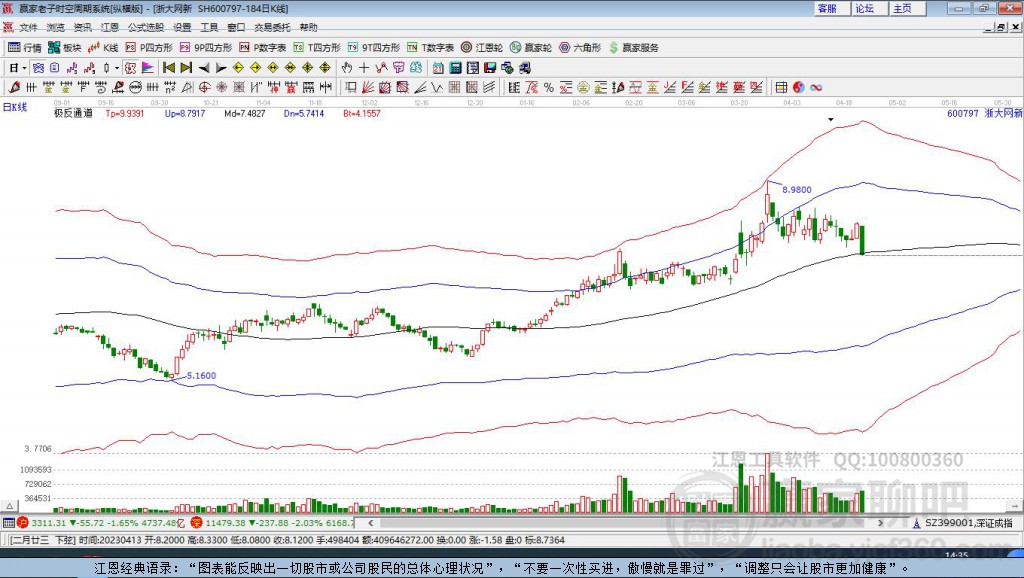Click the 客服 customer service button

click(x=827, y=8)
